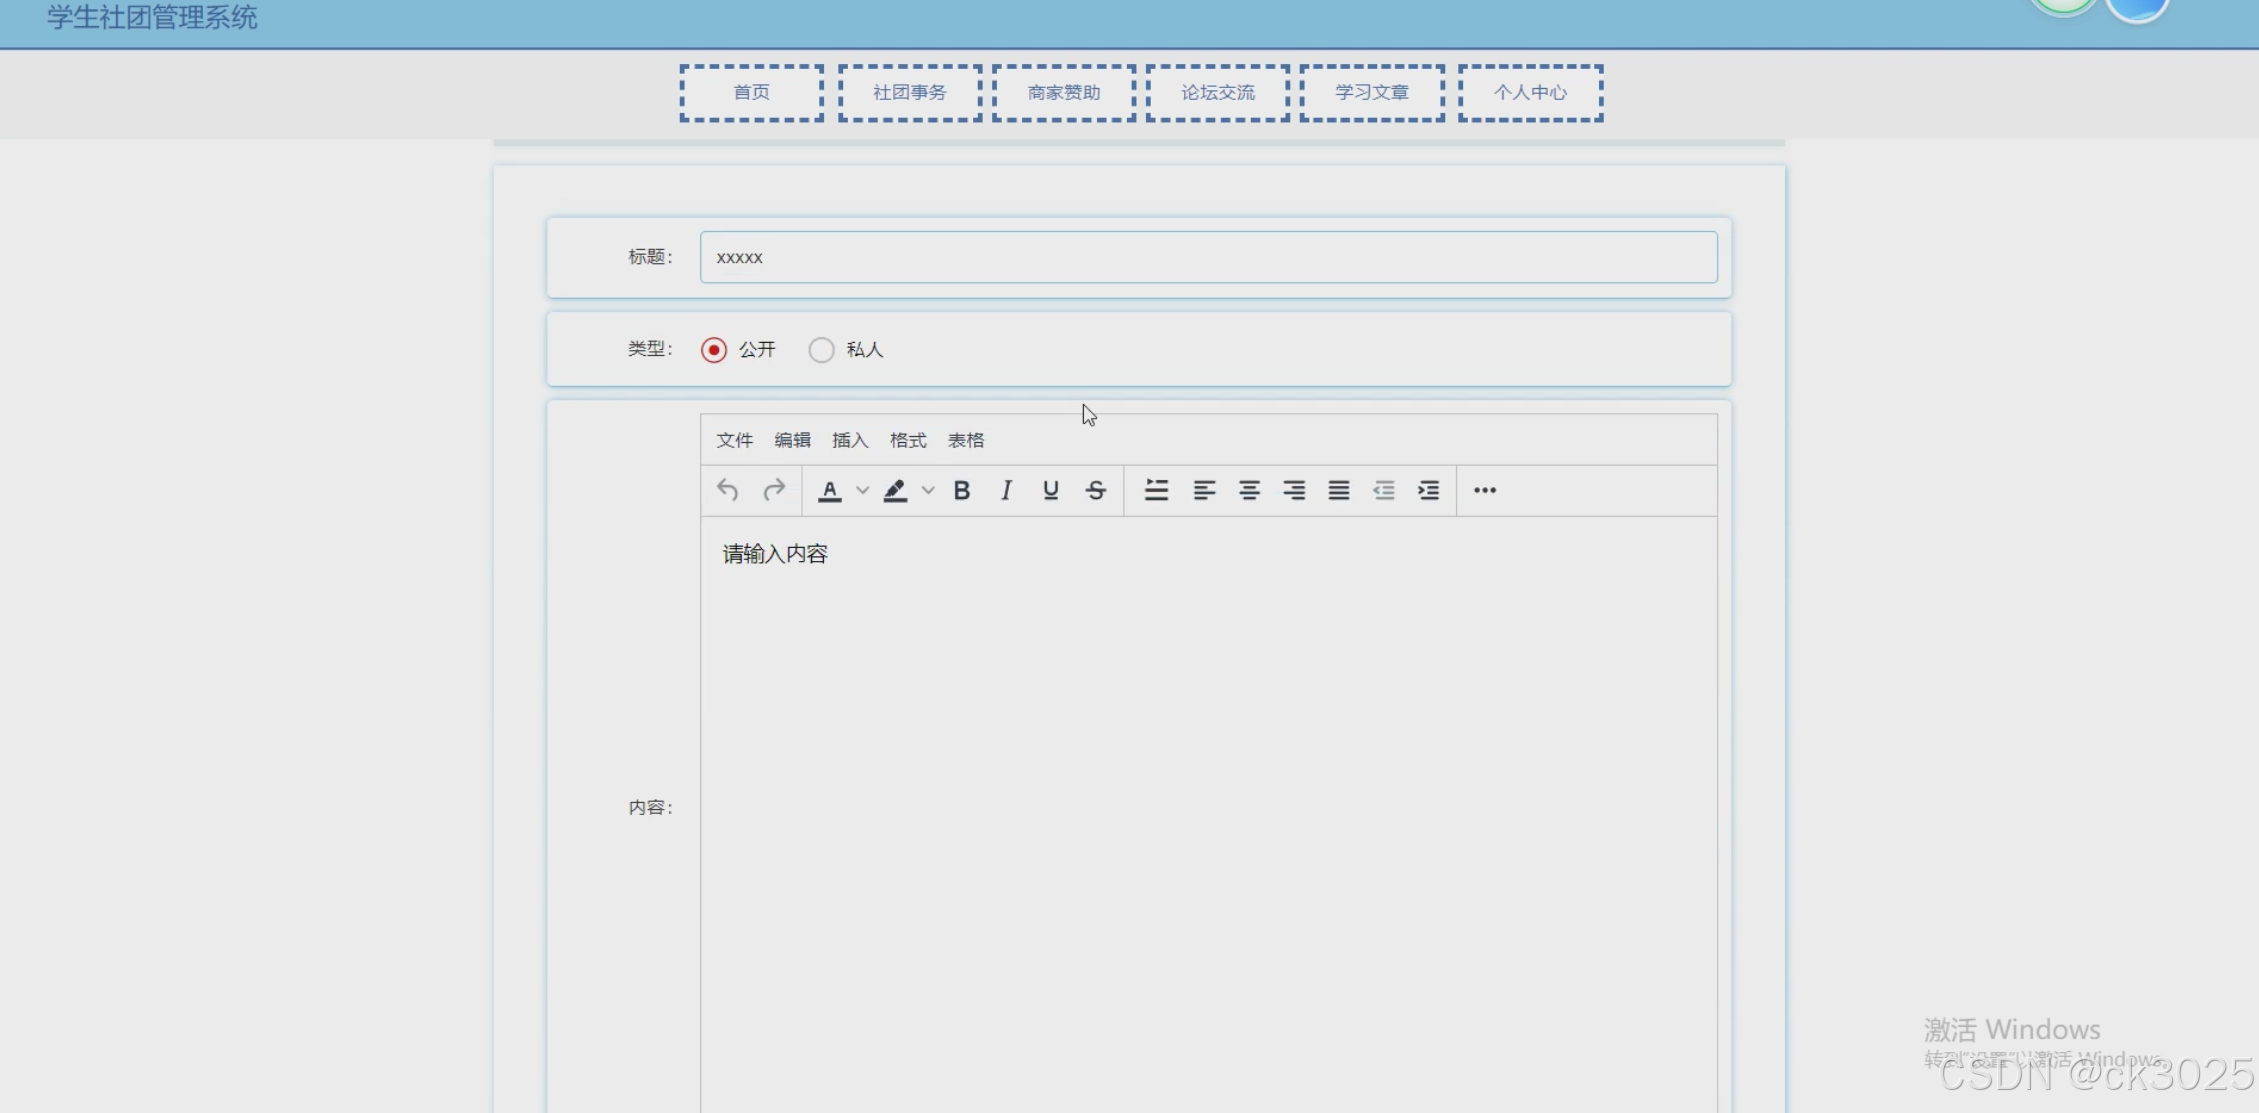Center align the text

pyautogui.click(x=1249, y=490)
